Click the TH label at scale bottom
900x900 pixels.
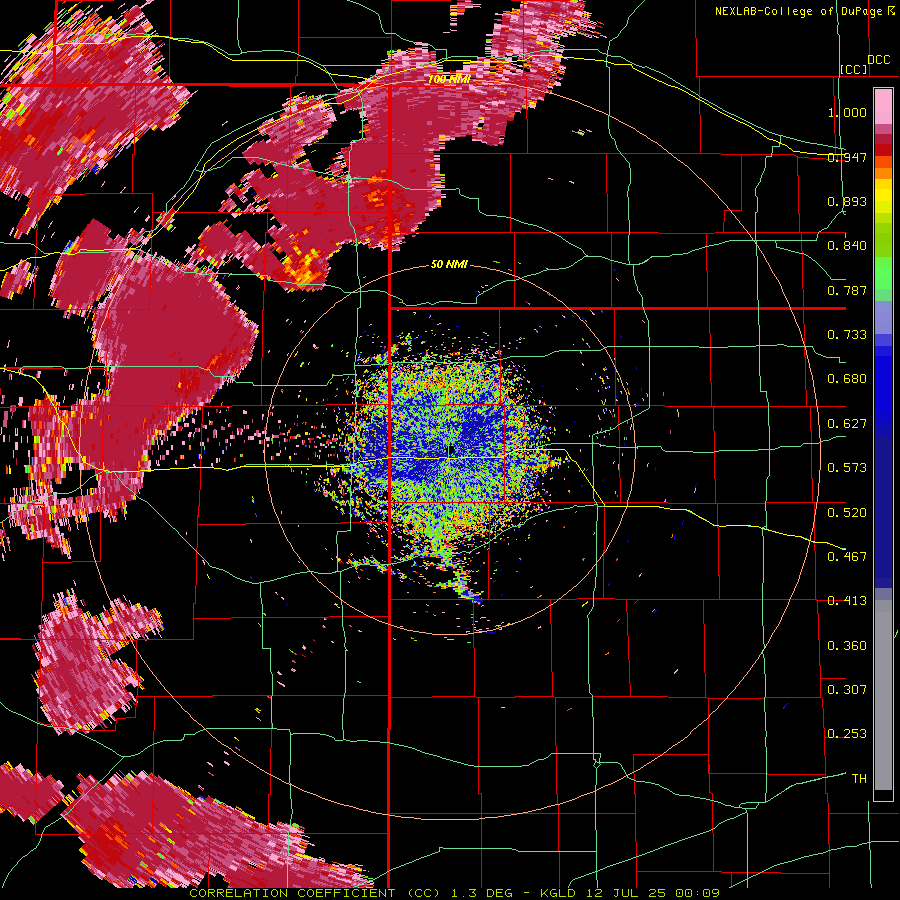point(859,778)
